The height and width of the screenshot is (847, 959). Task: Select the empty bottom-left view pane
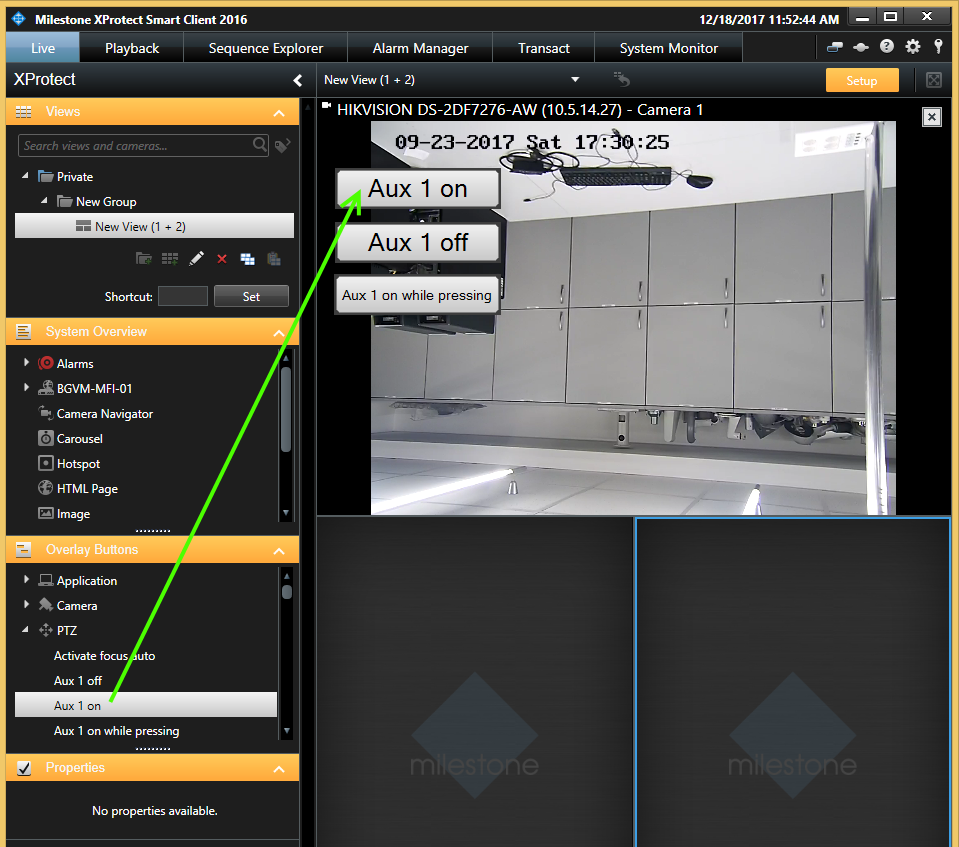click(x=475, y=682)
